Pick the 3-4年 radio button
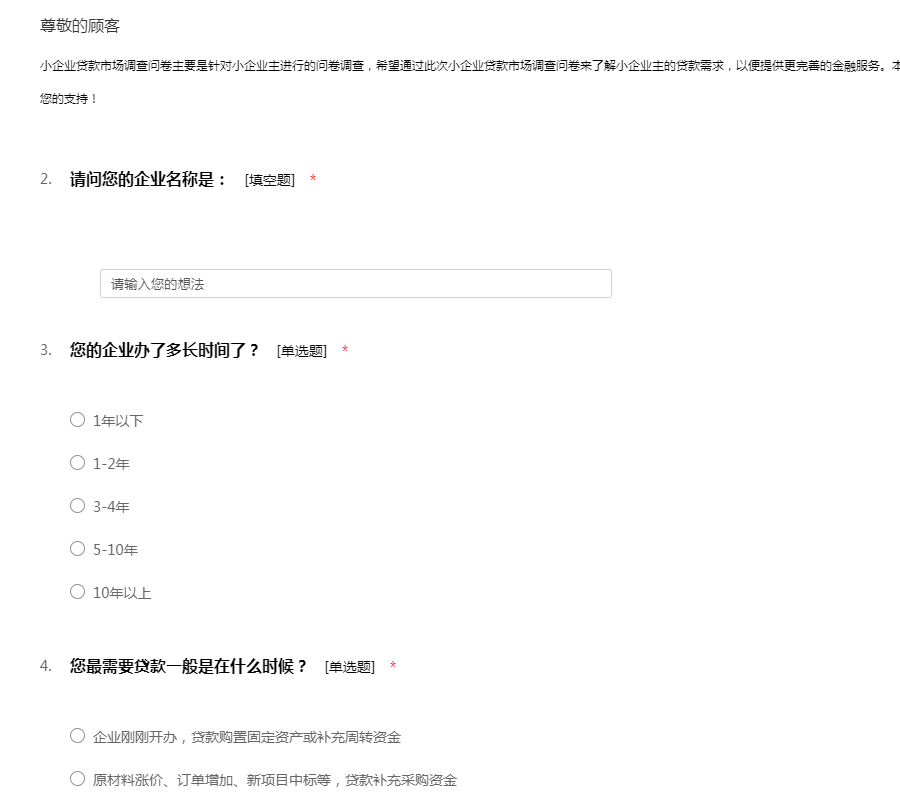 [x=77, y=506]
